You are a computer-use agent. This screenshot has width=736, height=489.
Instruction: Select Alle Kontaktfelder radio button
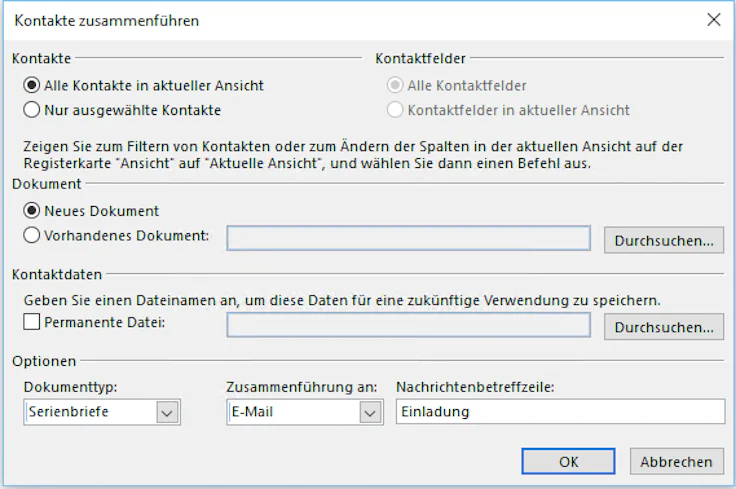(395, 85)
